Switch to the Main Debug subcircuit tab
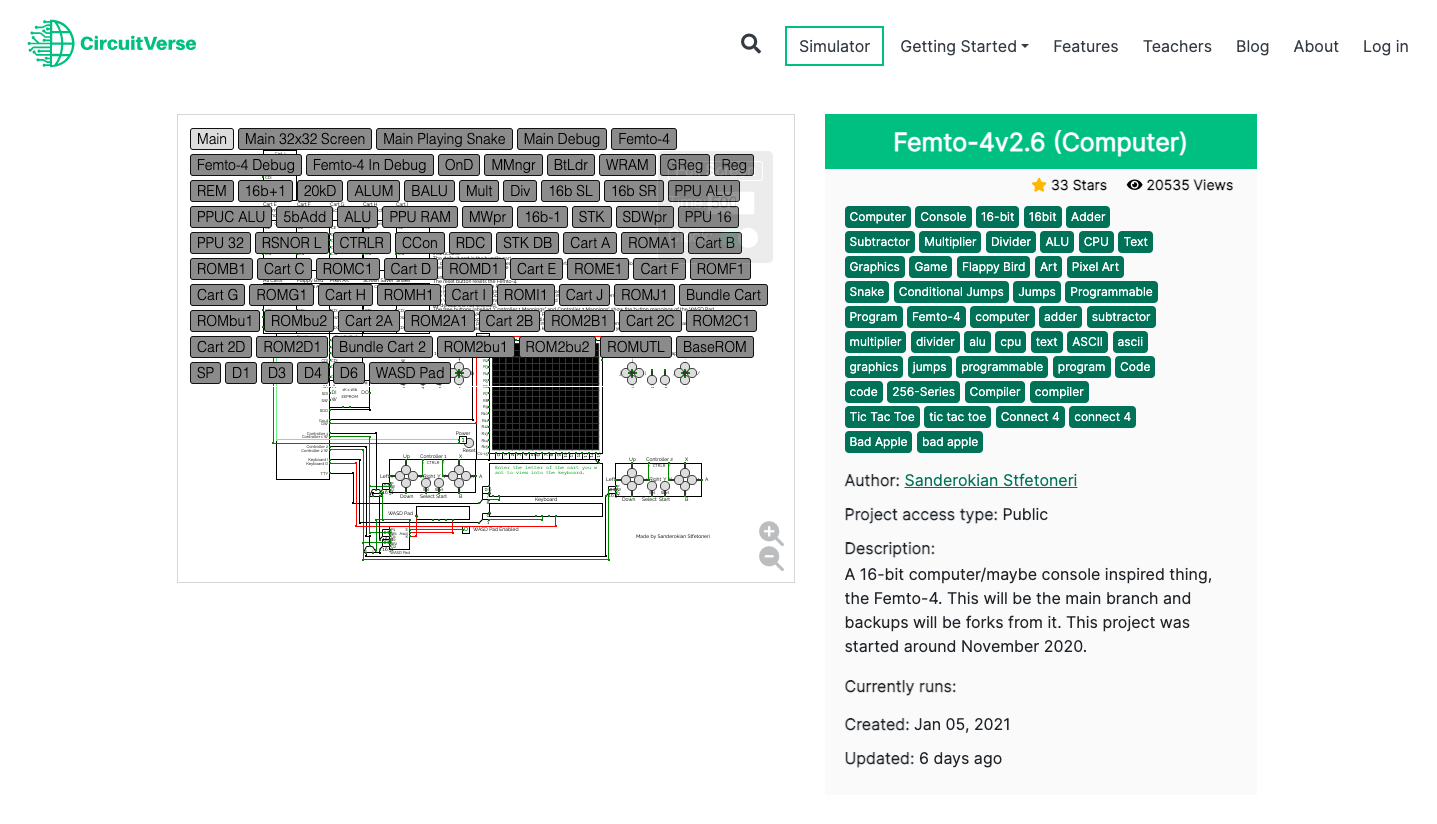Screen dimensions: 1437x824 [x=561, y=139]
